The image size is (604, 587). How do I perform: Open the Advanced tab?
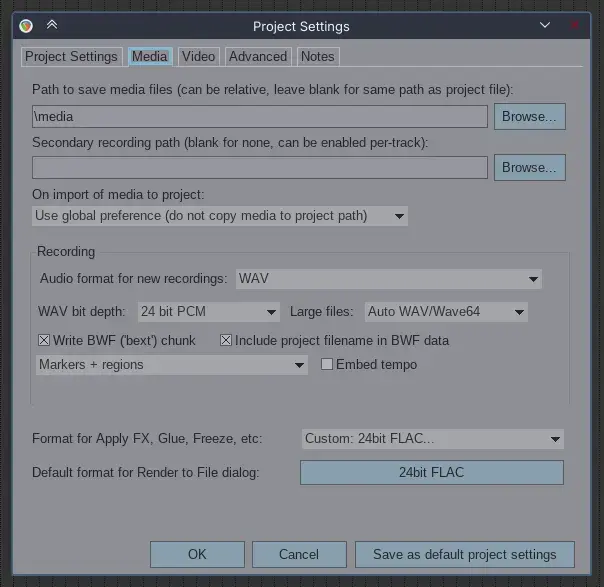258,57
